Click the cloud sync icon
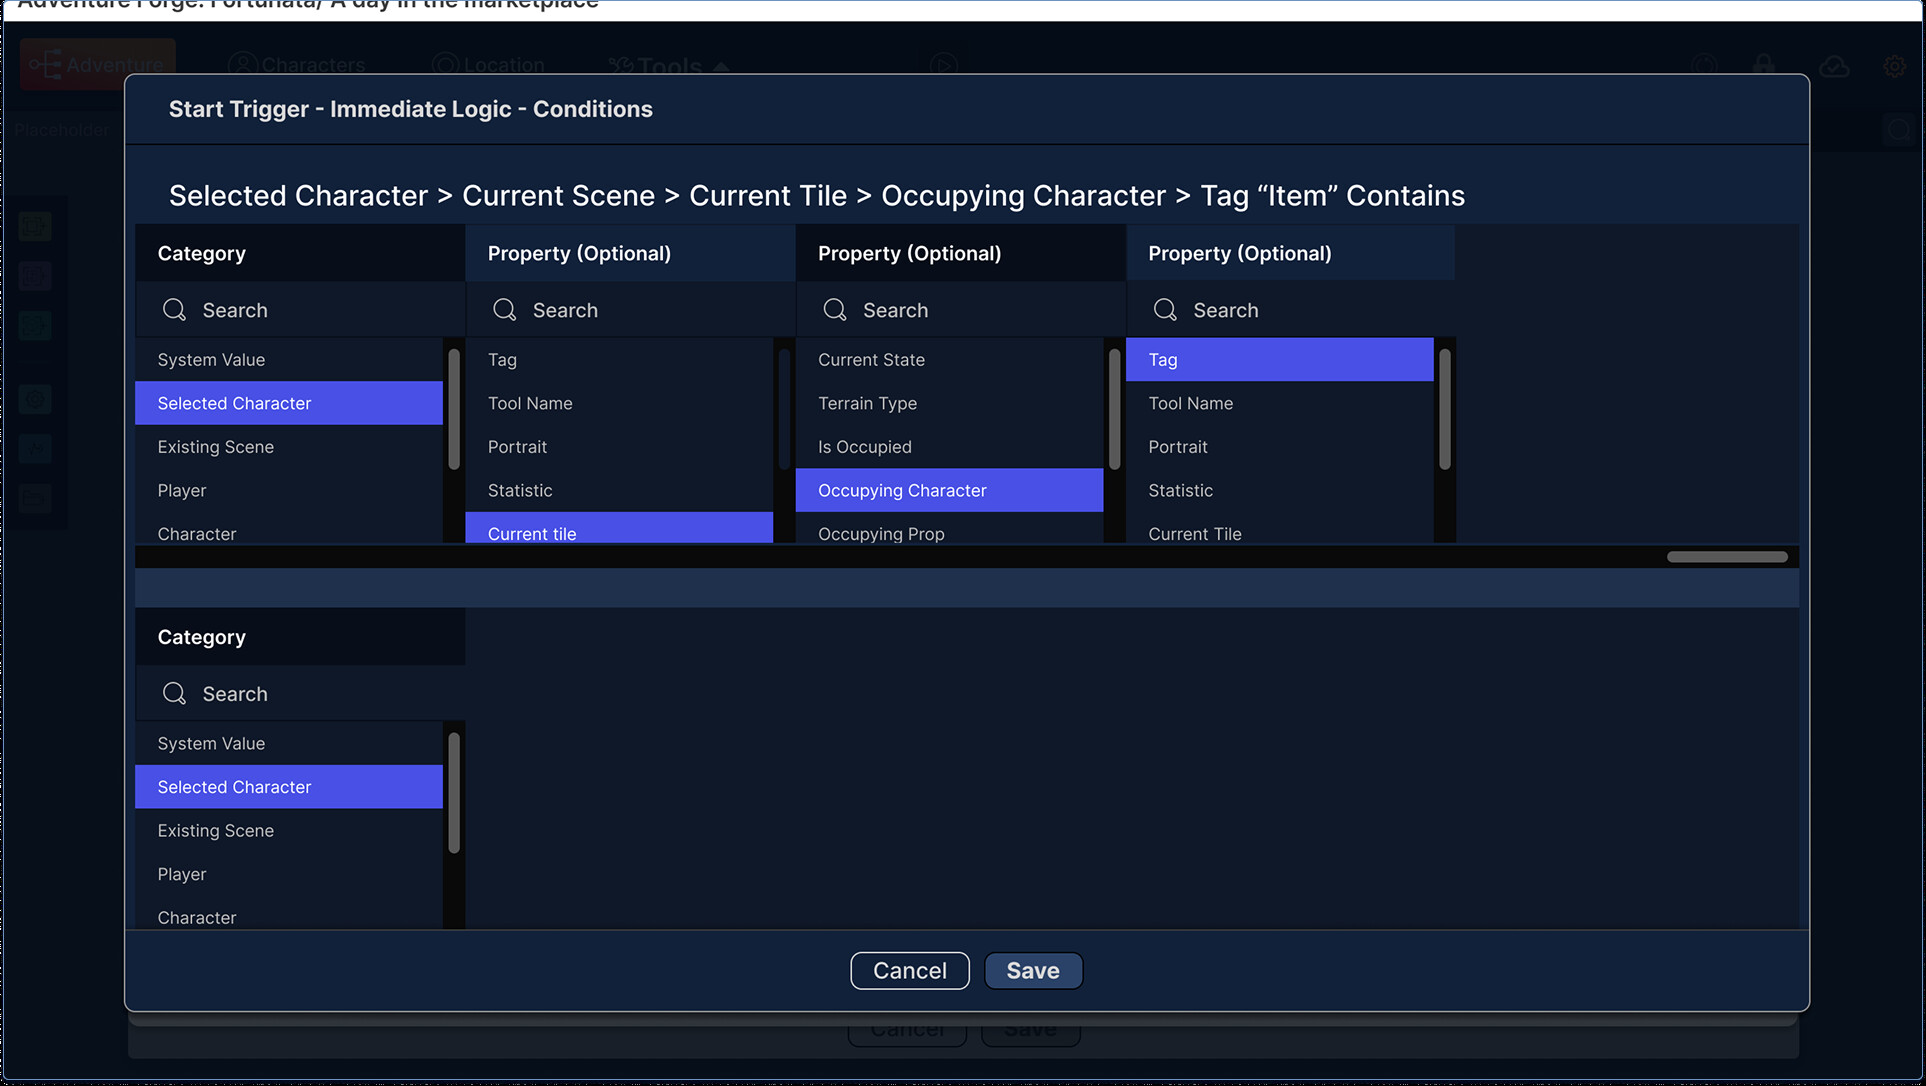The image size is (1926, 1086). click(1835, 66)
